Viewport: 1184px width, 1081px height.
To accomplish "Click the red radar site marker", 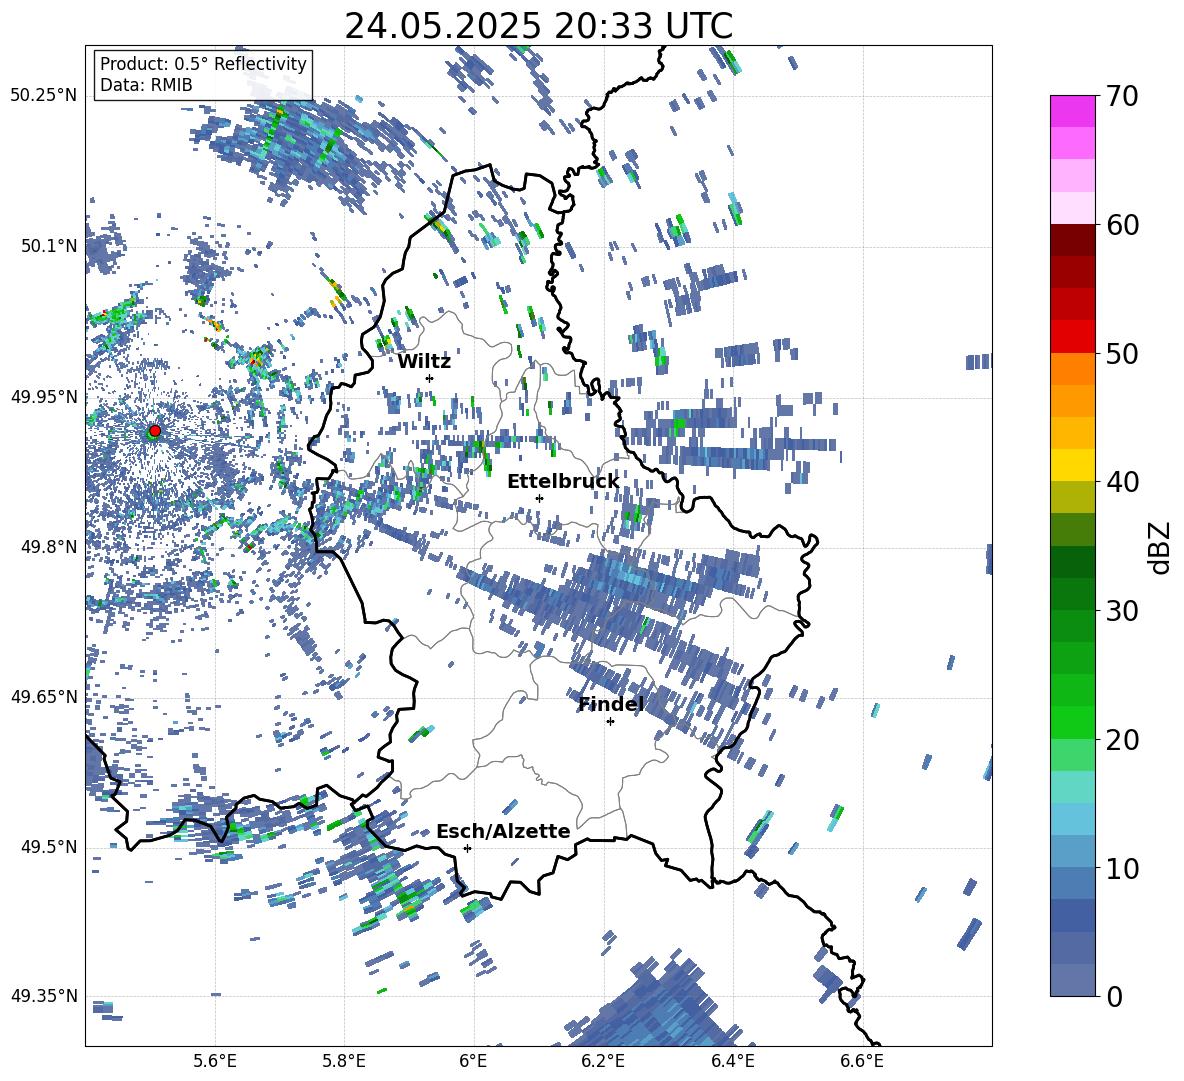I will point(154,431).
